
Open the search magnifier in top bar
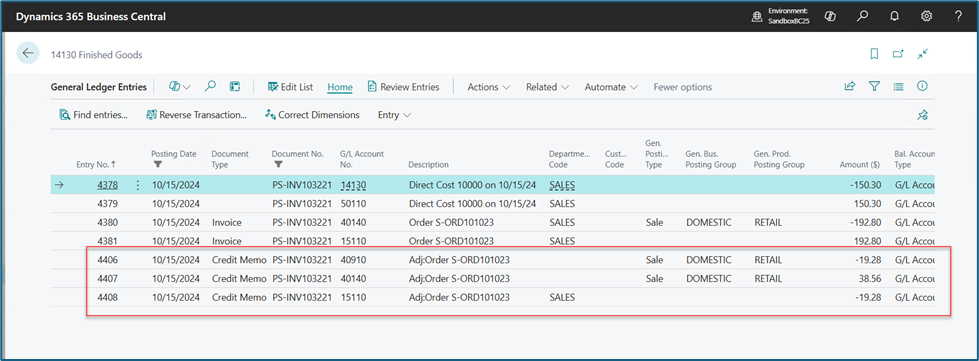tap(862, 16)
